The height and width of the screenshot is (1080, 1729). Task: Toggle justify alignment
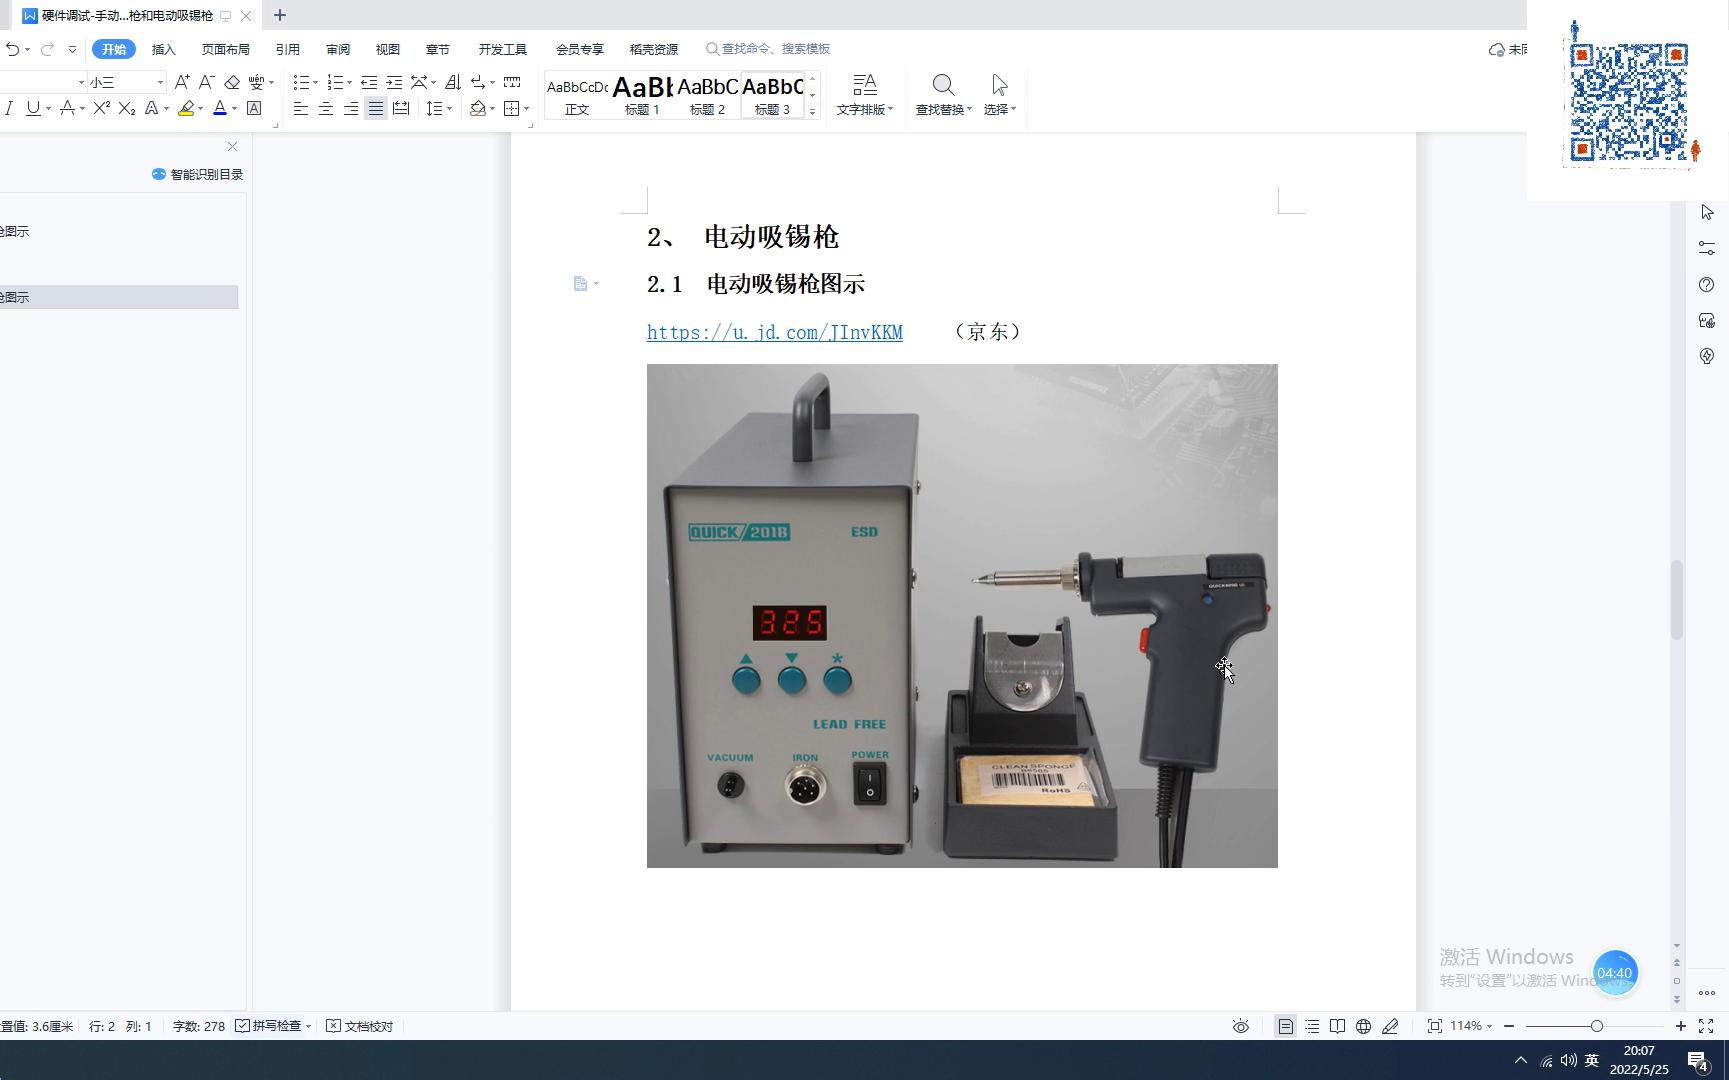(x=375, y=108)
